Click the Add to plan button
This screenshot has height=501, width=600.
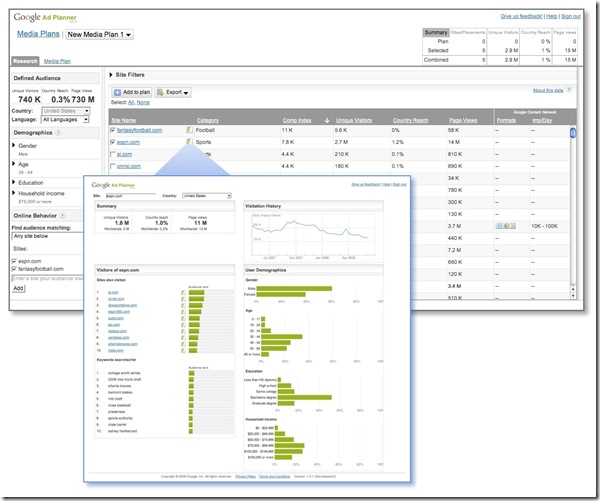(132, 92)
